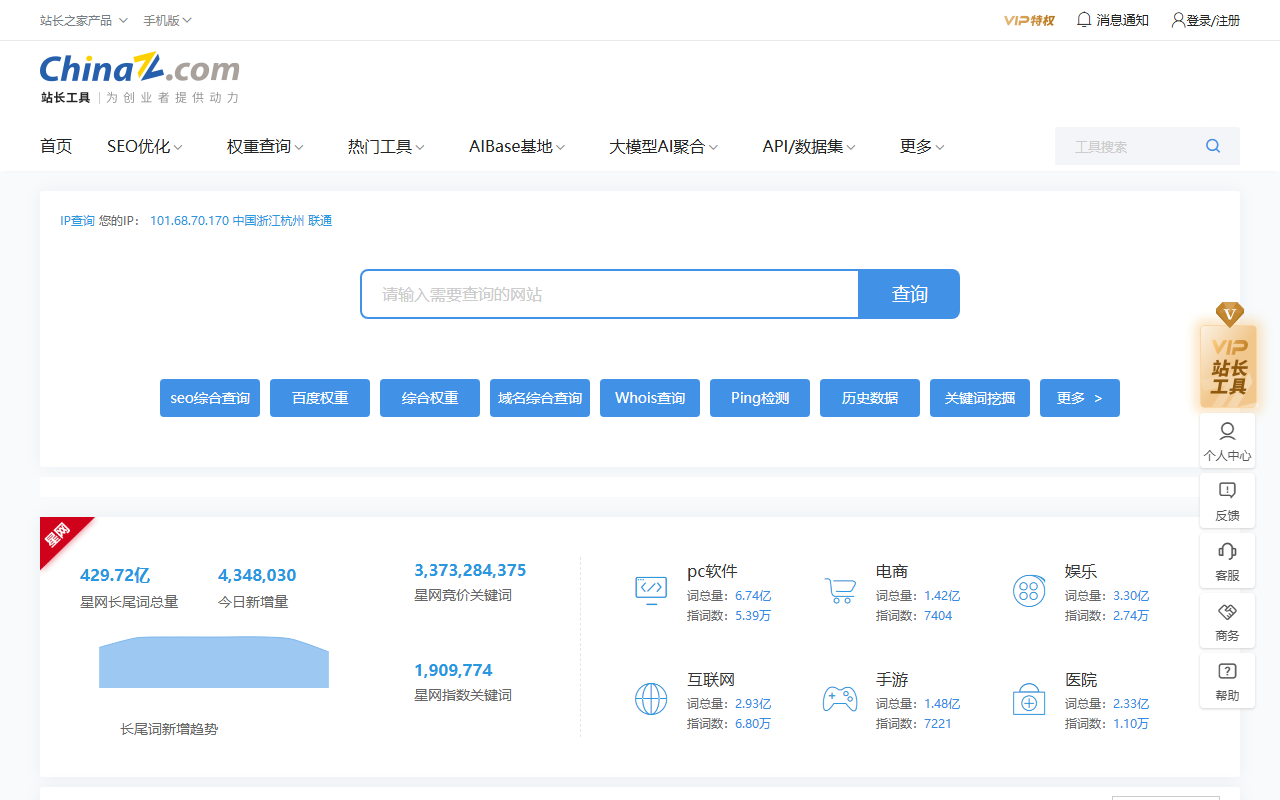Screen dimensions: 1280x800
Task: Click Ping检测 button
Action: click(x=760, y=398)
